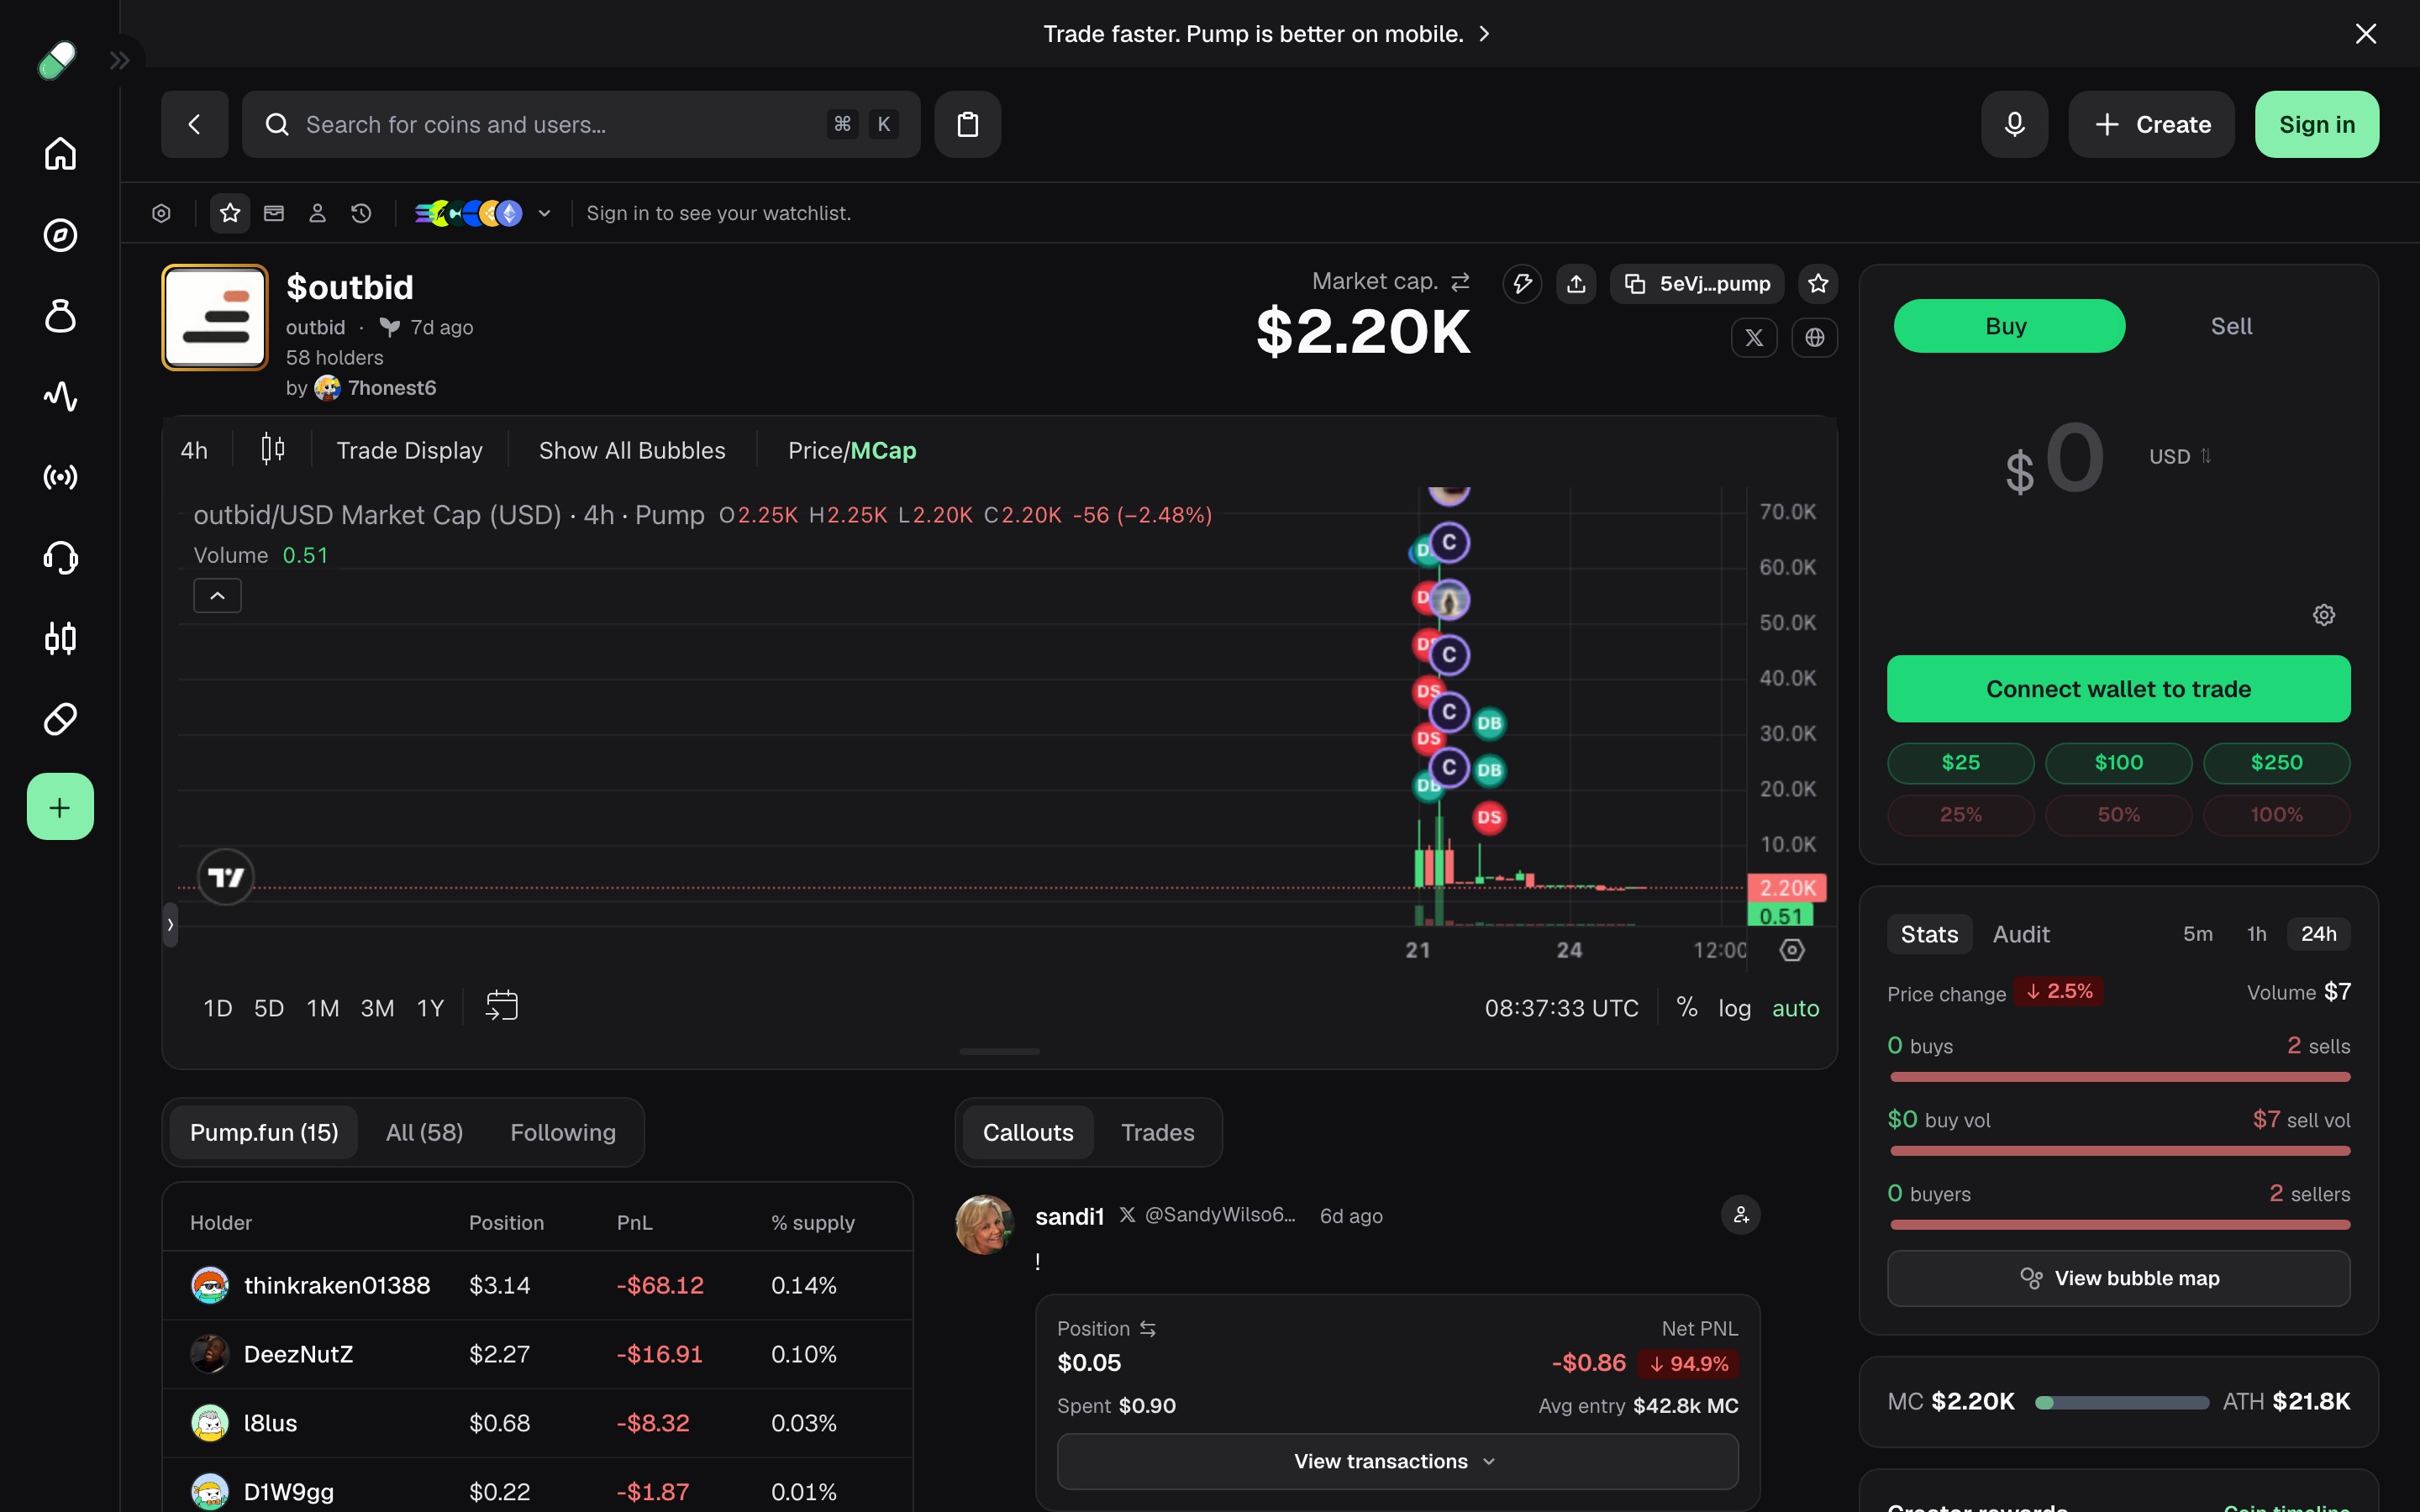Click the $outbid coin thumbnail

(215, 317)
